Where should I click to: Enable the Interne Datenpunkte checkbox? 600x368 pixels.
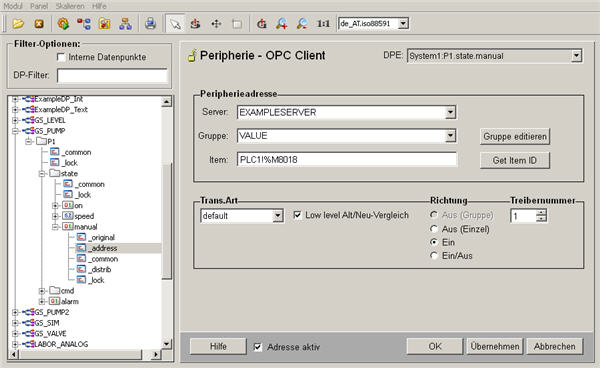click(60, 57)
